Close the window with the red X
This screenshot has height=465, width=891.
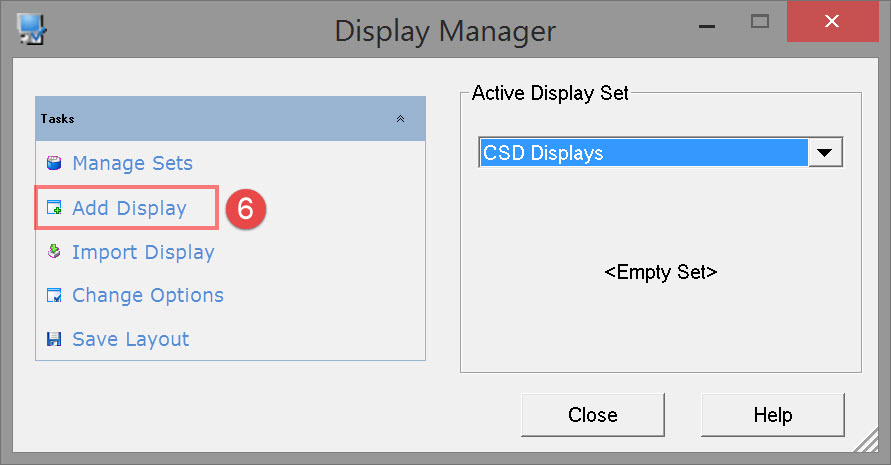click(x=832, y=21)
